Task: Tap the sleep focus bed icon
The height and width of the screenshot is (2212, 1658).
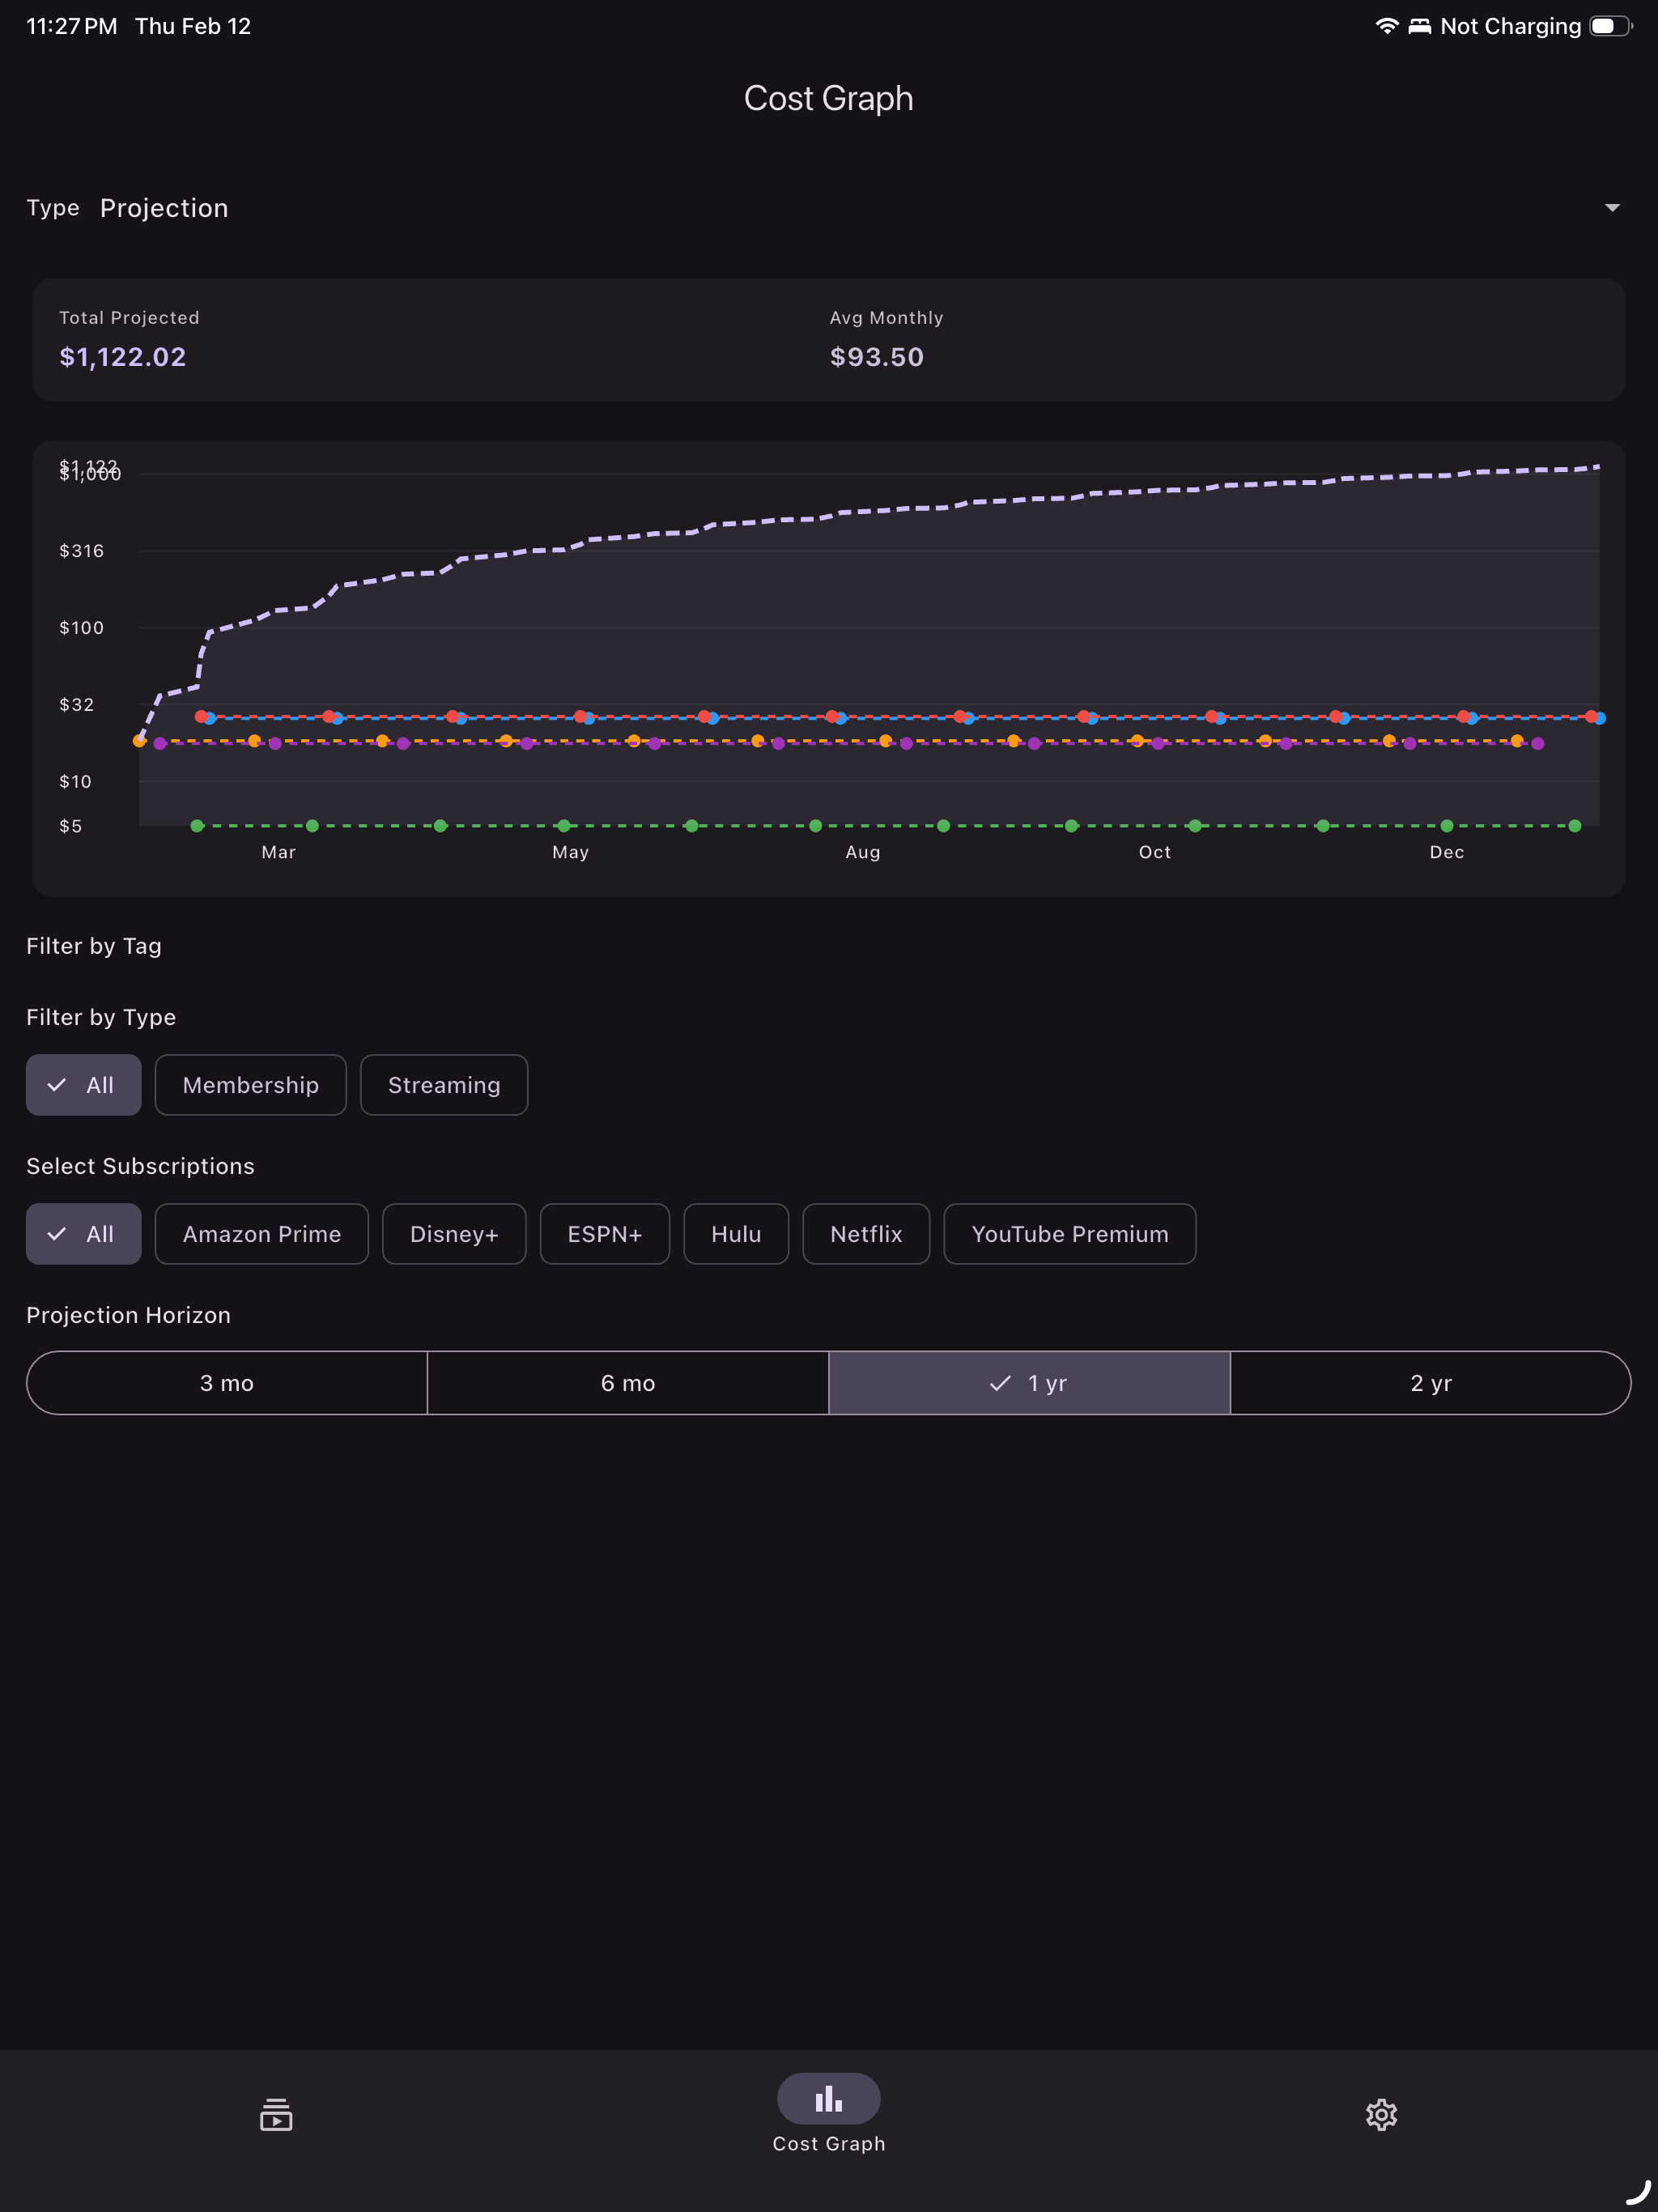Action: [x=1419, y=26]
